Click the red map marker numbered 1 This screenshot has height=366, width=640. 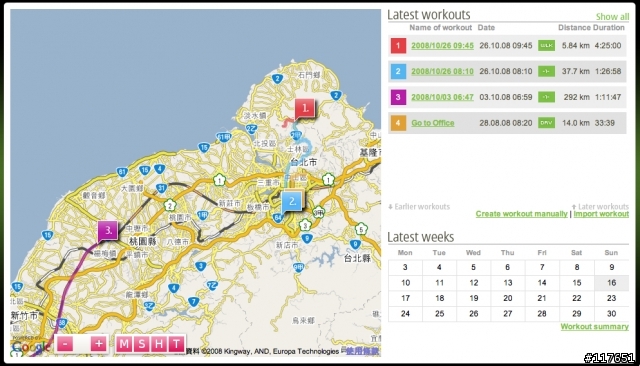[x=304, y=109]
